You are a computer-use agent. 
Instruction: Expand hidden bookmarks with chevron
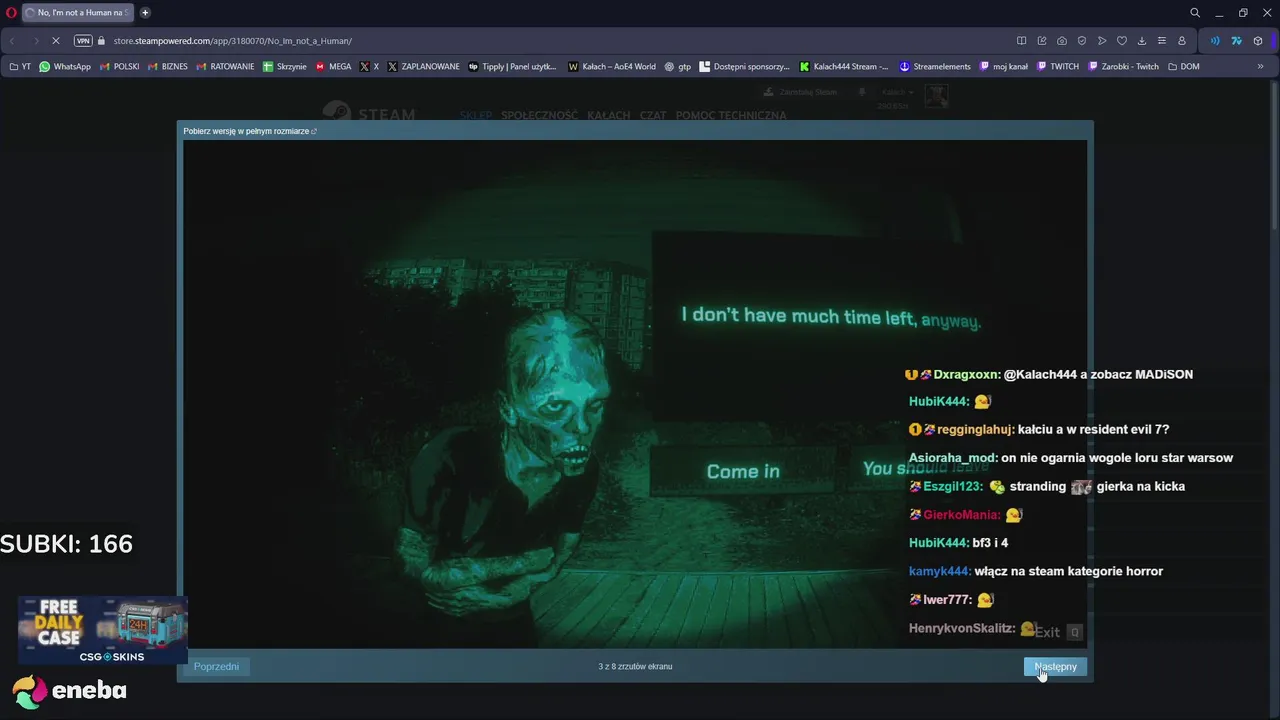pos(1260,66)
